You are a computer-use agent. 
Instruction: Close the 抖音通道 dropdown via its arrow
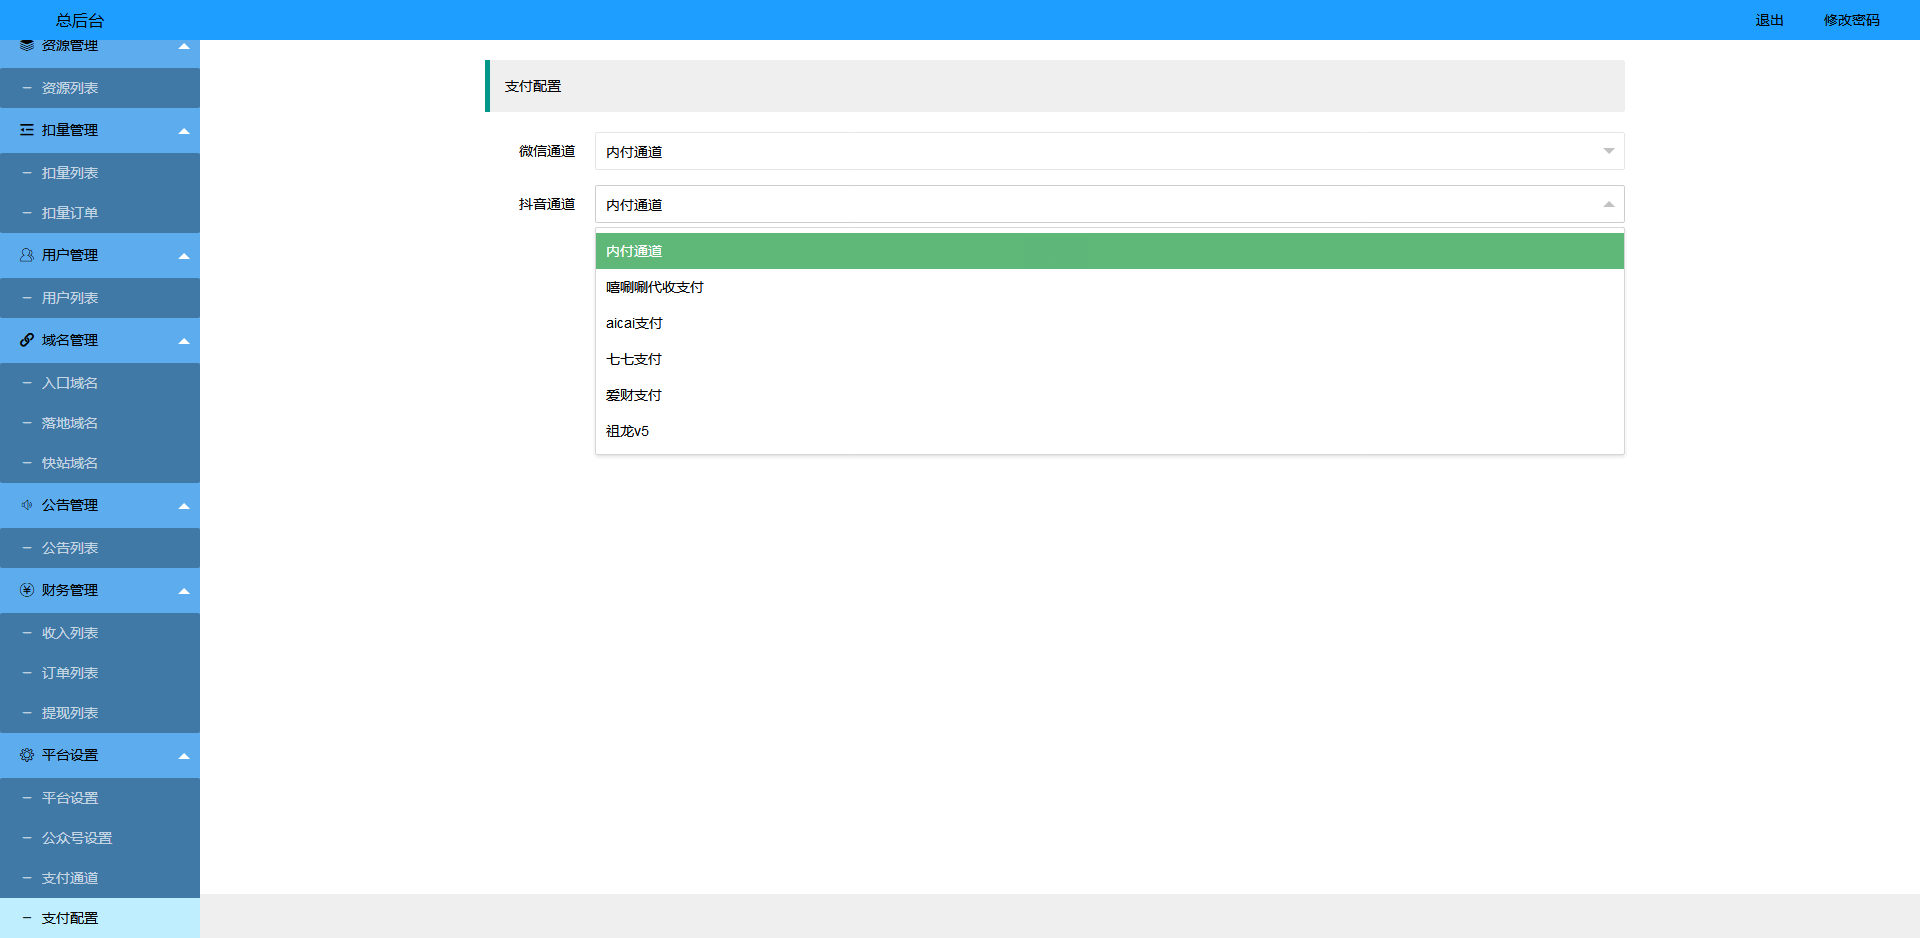coord(1608,204)
